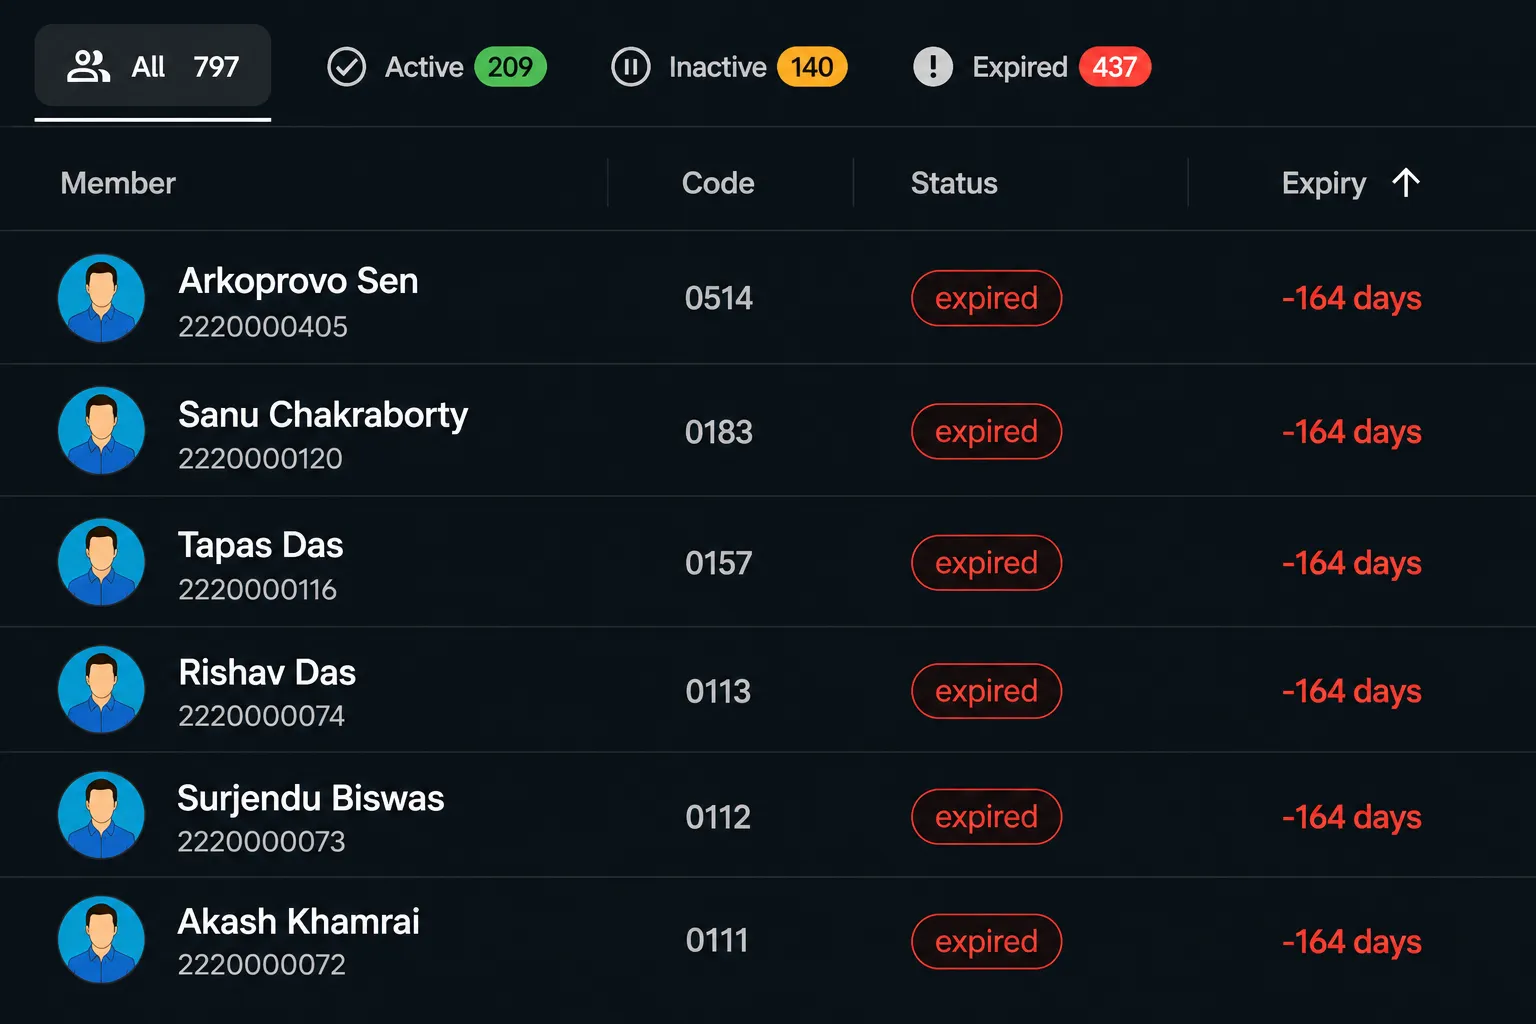Image resolution: width=1536 pixels, height=1024 pixels.
Task: Open Sanu Chakraborty's member name
Action: point(323,414)
